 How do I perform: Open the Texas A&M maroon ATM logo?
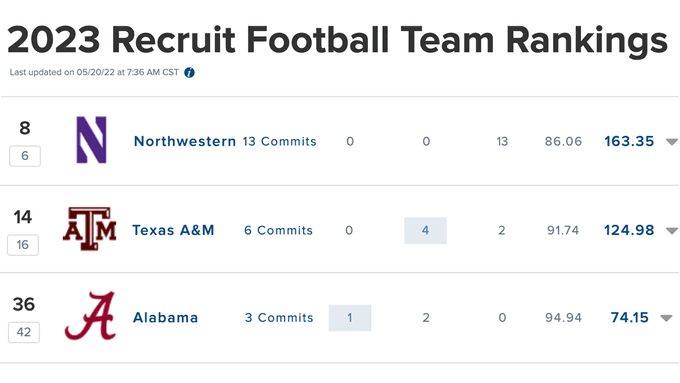[90, 229]
